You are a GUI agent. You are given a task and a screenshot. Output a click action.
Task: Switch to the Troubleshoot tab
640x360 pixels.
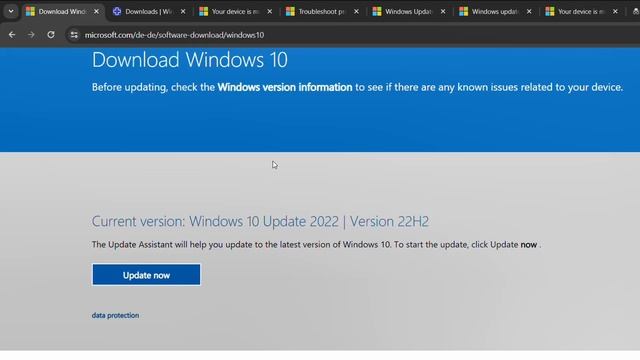click(322, 11)
